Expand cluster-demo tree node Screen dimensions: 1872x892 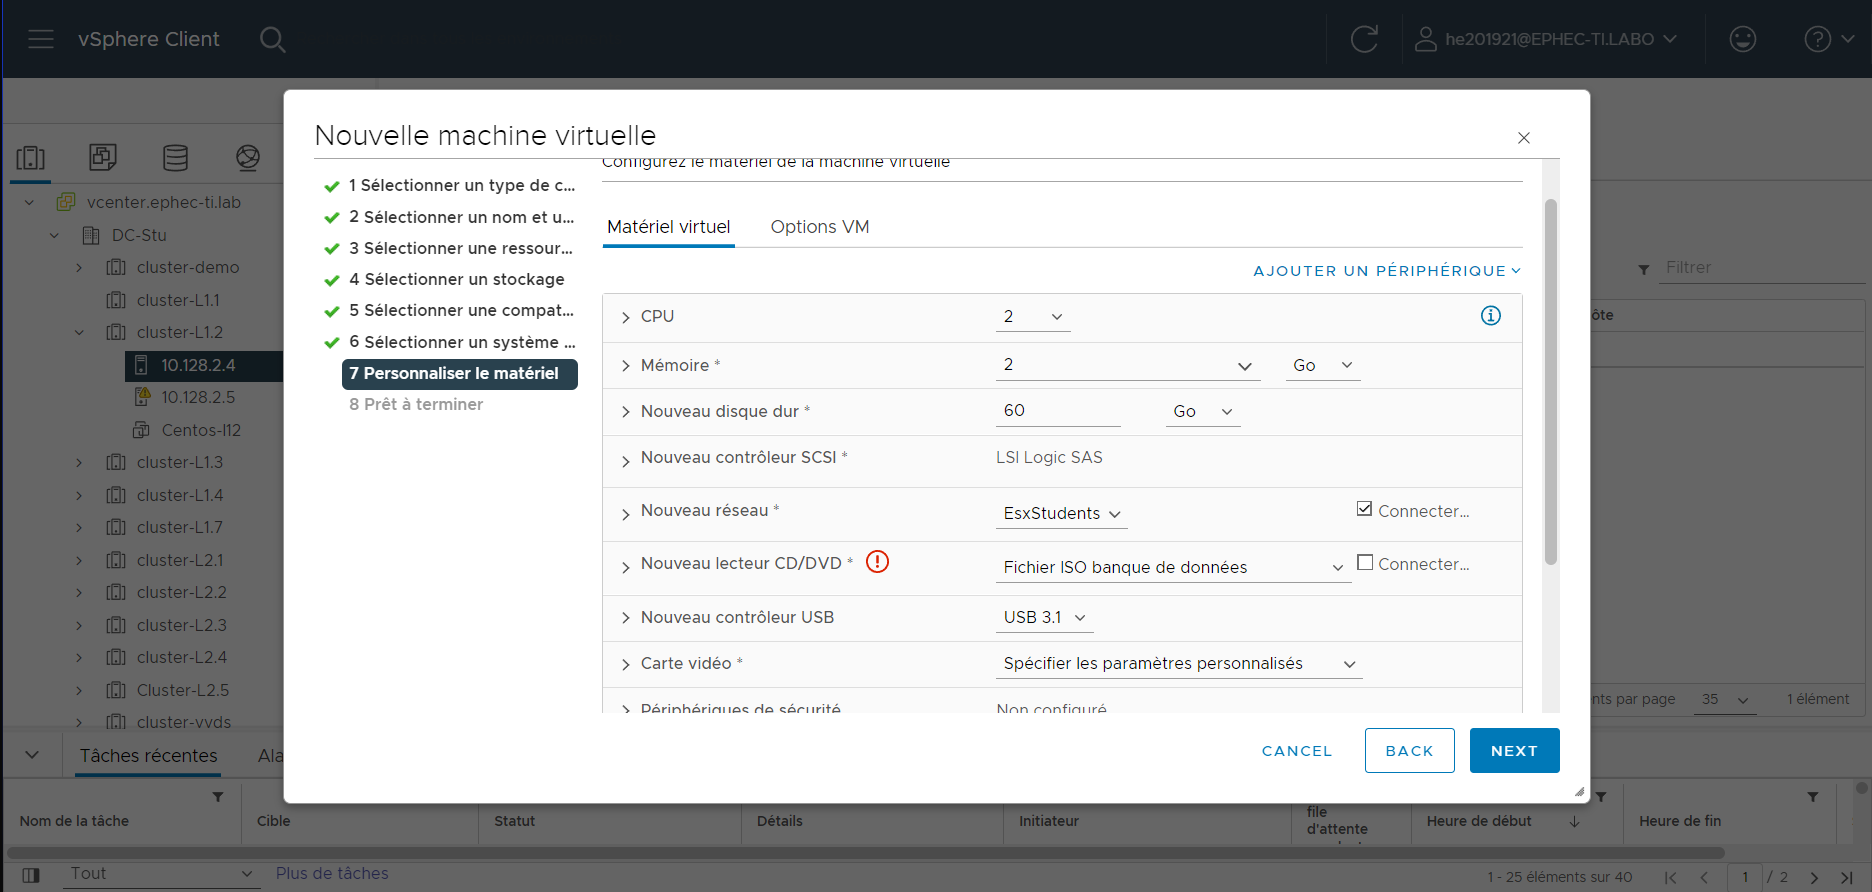[x=79, y=268]
